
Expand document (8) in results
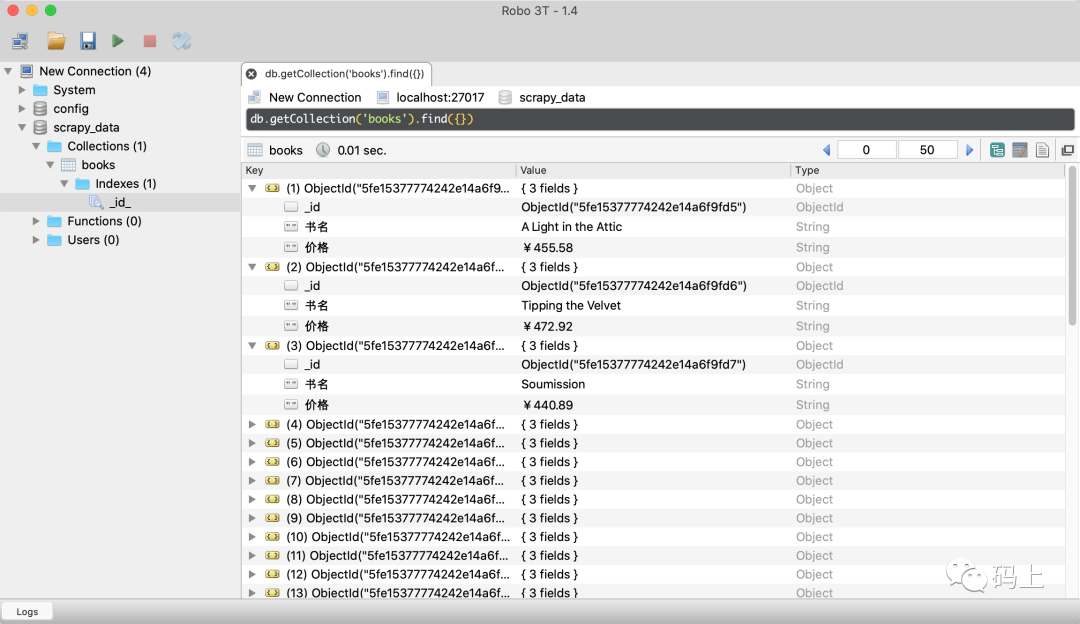252,499
